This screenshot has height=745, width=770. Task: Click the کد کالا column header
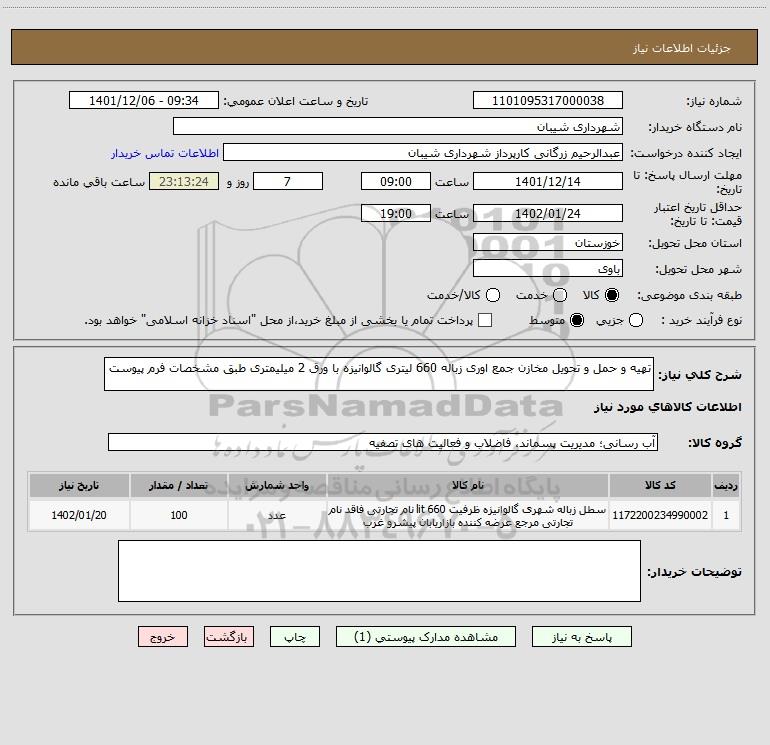point(660,485)
